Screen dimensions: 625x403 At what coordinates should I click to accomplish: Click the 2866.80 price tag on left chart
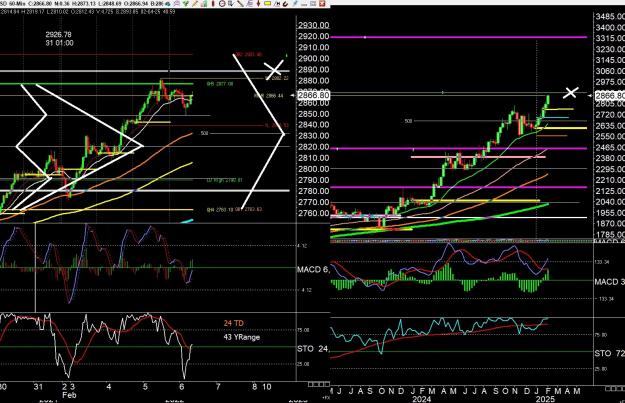tap(314, 95)
